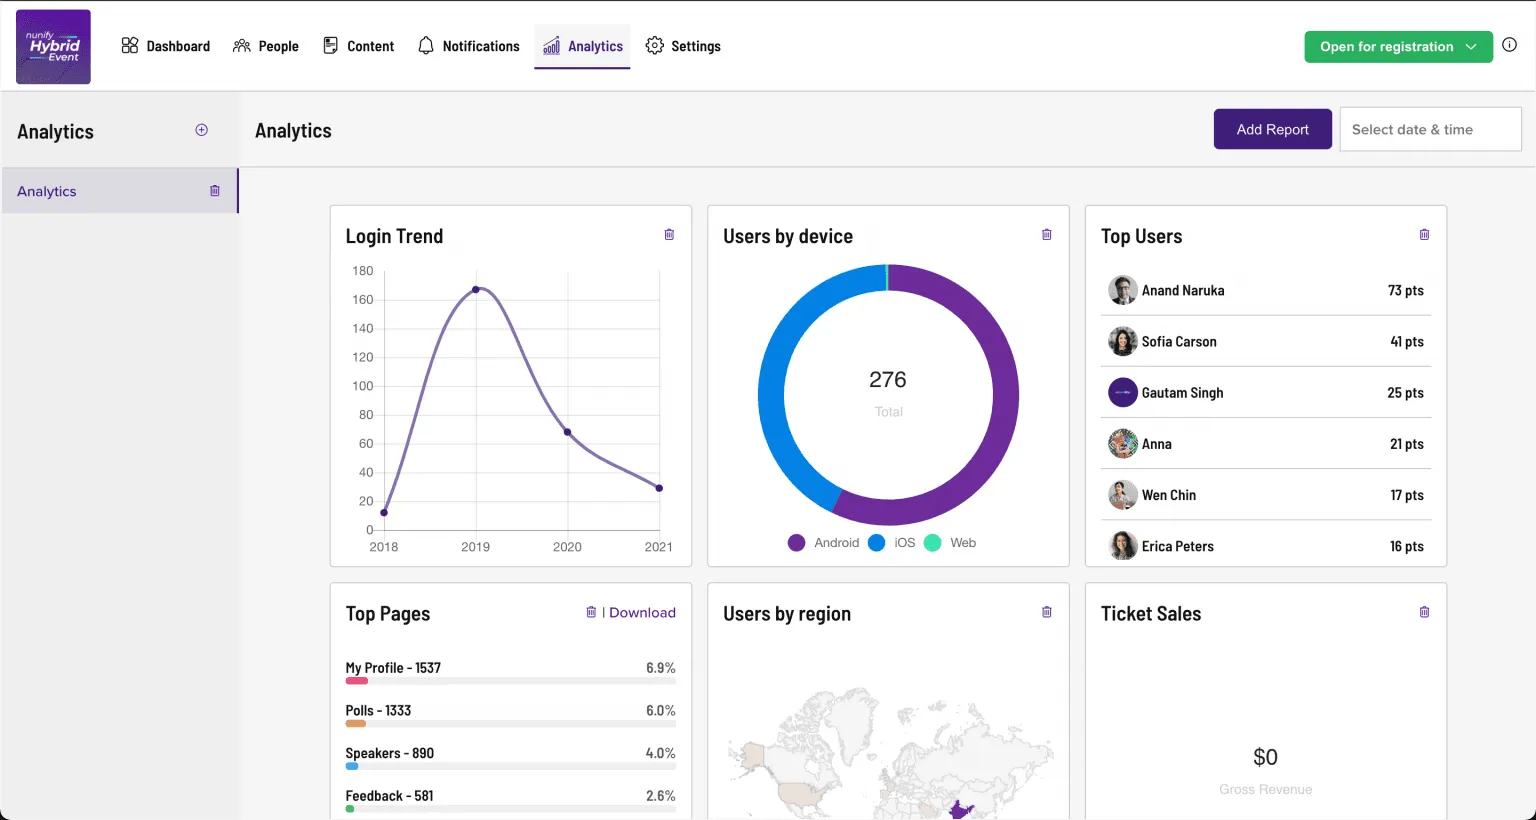This screenshot has width=1536, height=820.
Task: Go to the People tab
Action: tap(266, 46)
